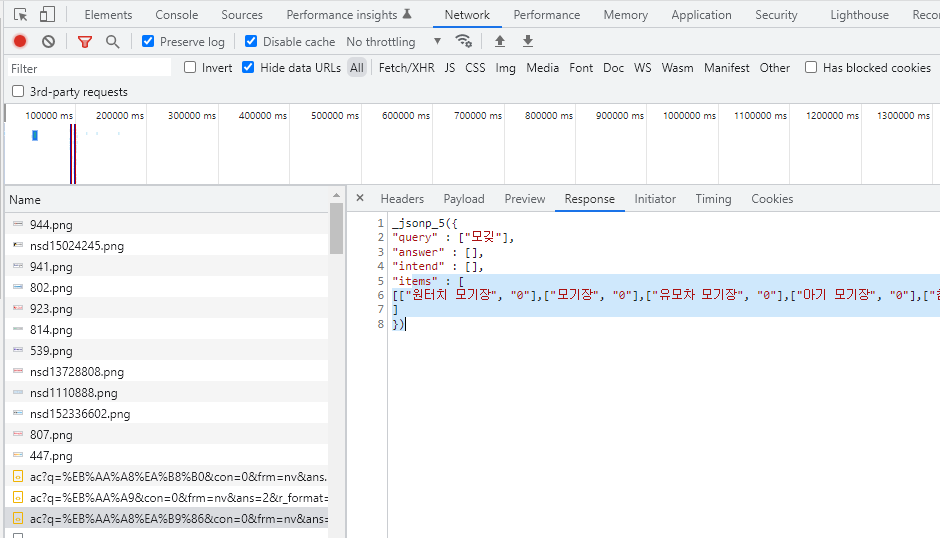Viewport: 940px width, 538px height.
Task: Filter by Wasm requests
Action: [677, 68]
